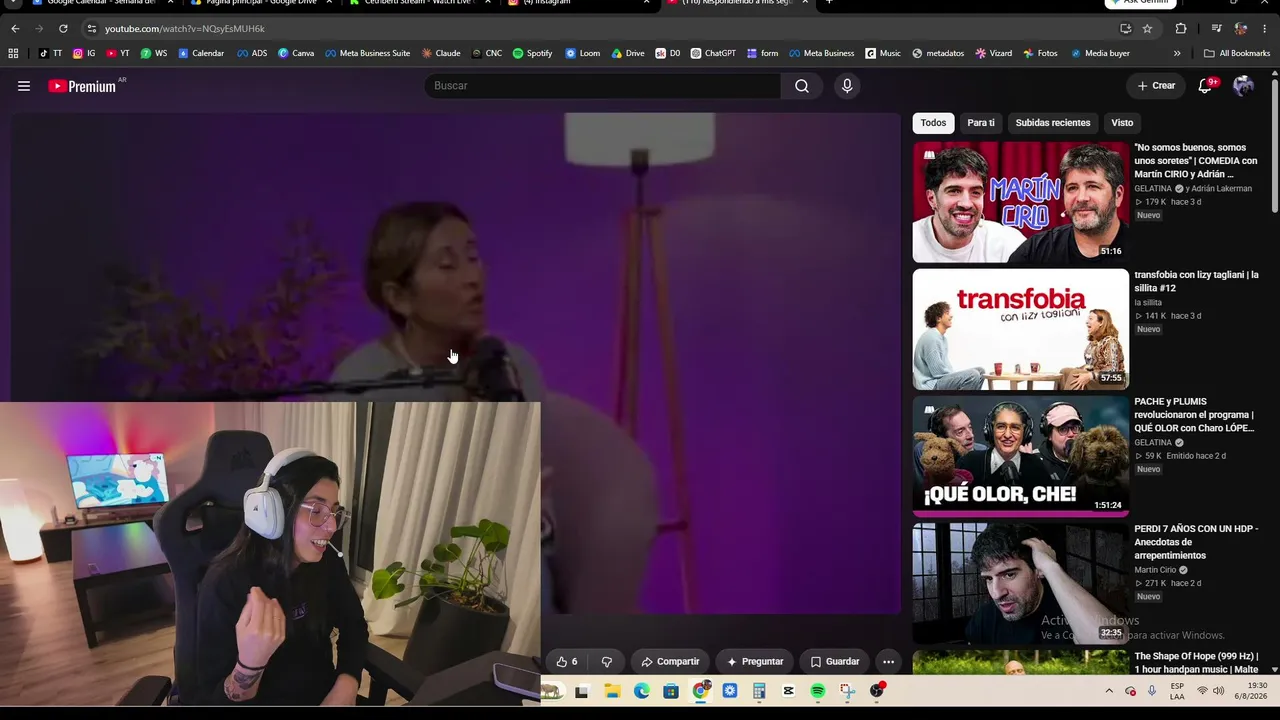Open Chrome's three-dot menu
The width and height of the screenshot is (1280, 720).
tap(1265, 29)
